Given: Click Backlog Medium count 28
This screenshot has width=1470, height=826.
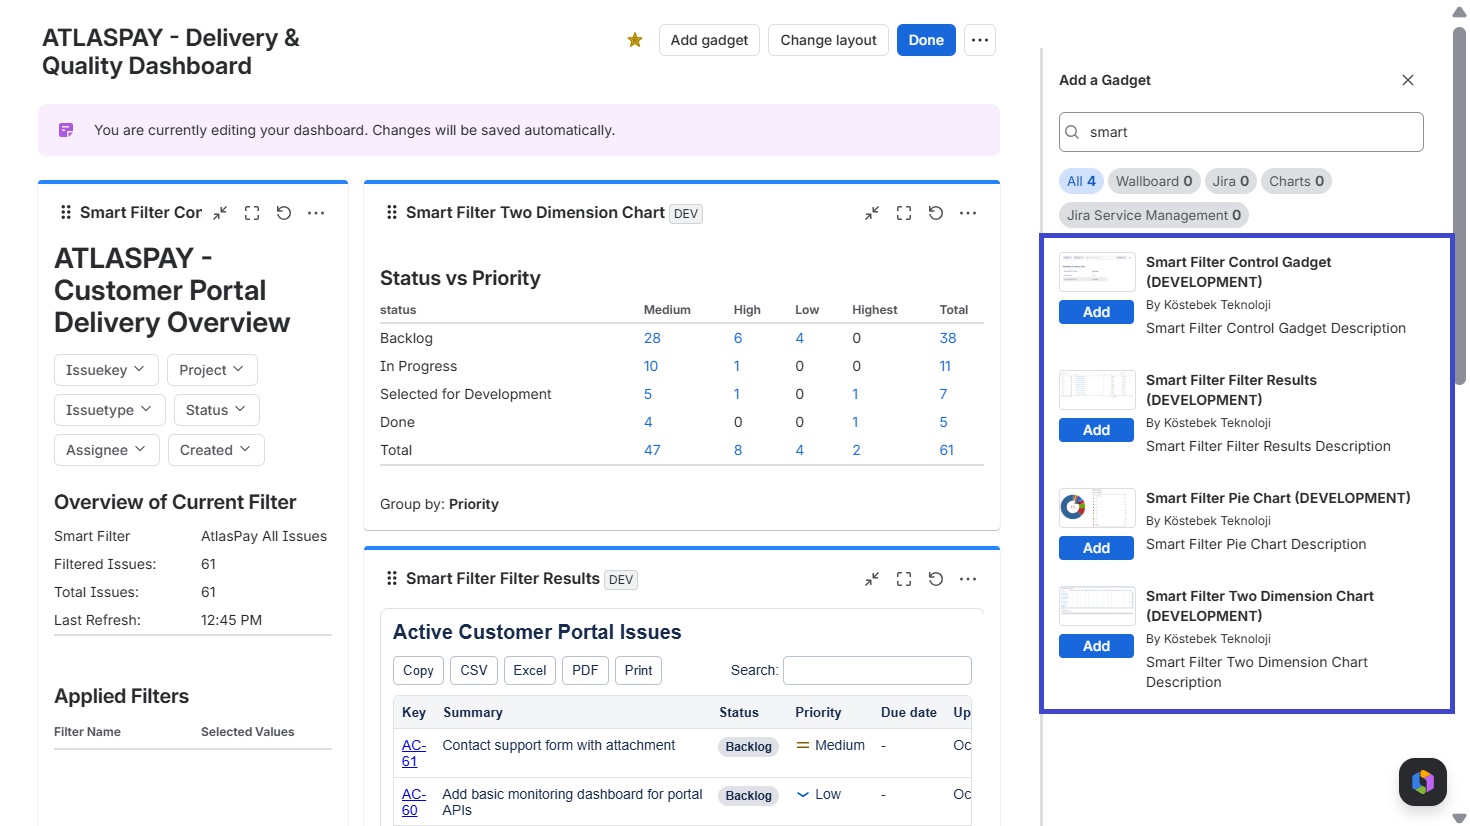Looking at the screenshot, I should [652, 338].
